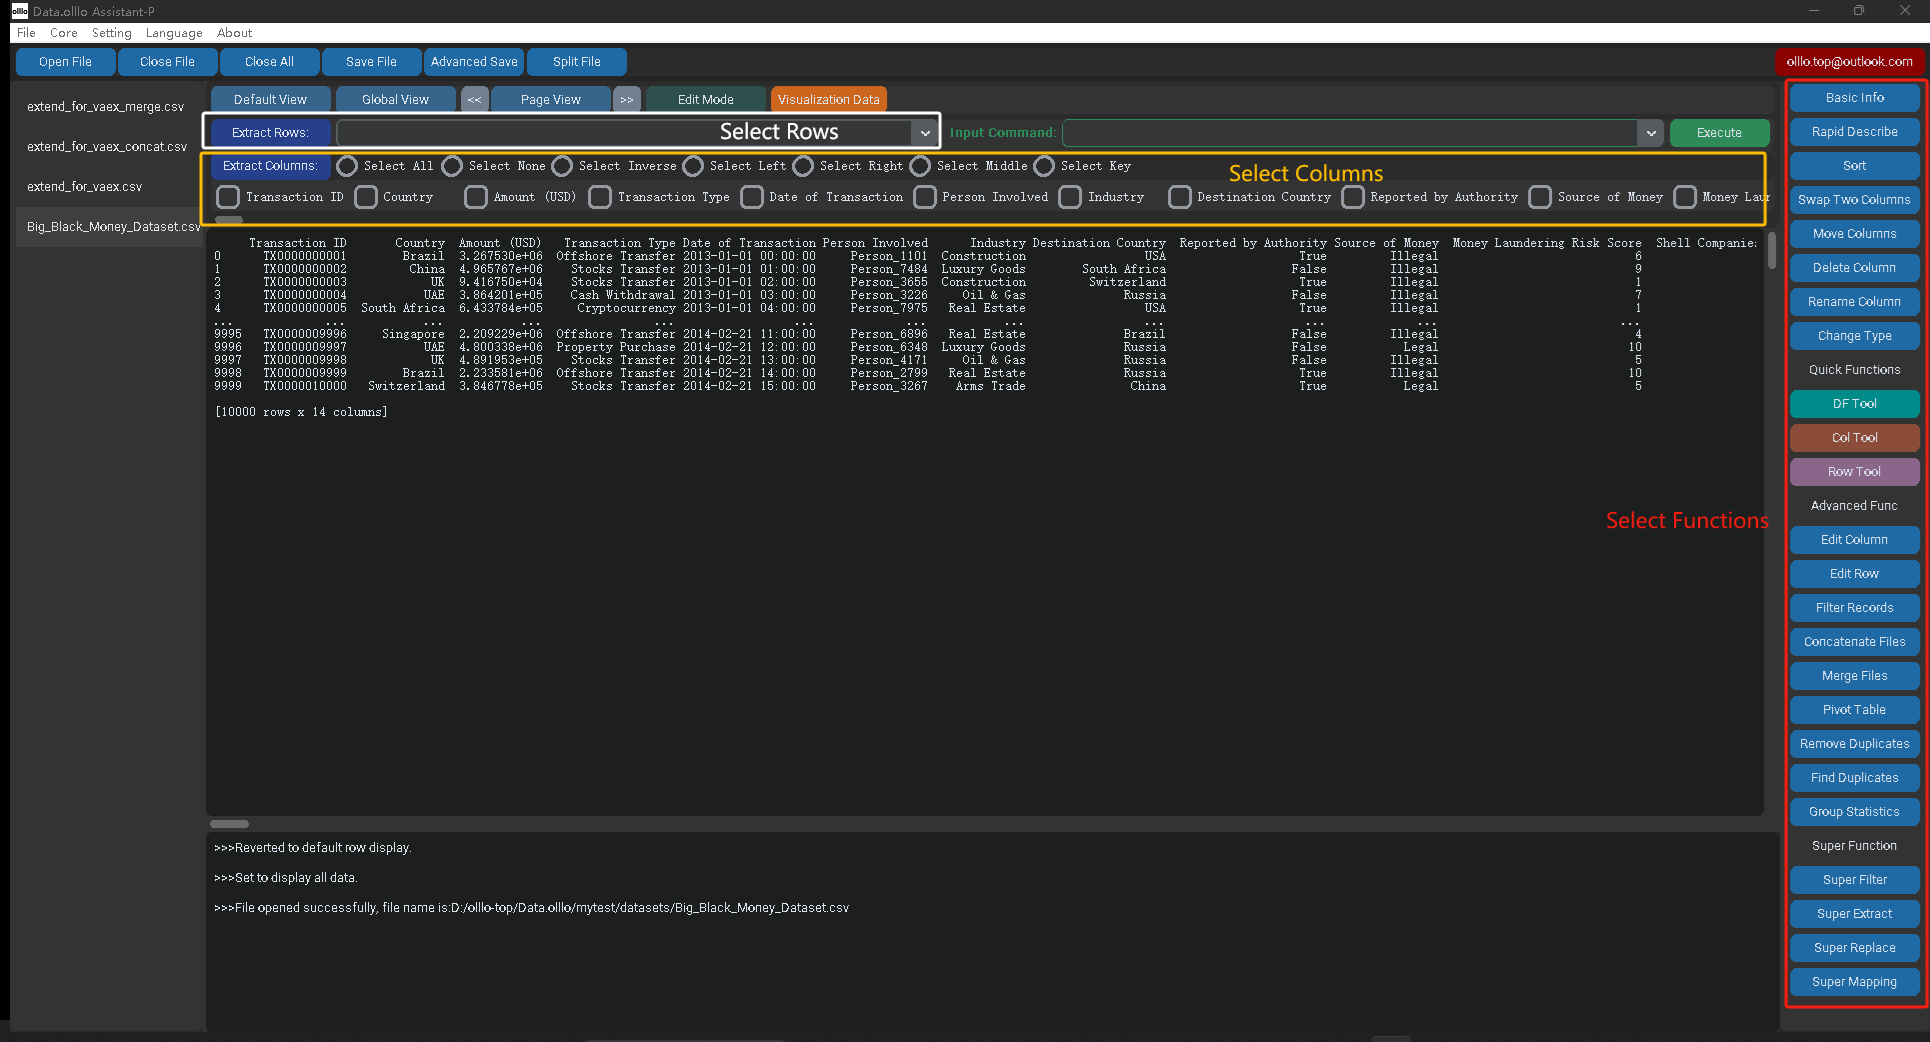This screenshot has width=1930, height=1042.
Task: Choose the Select Key radio option
Action: point(1044,166)
